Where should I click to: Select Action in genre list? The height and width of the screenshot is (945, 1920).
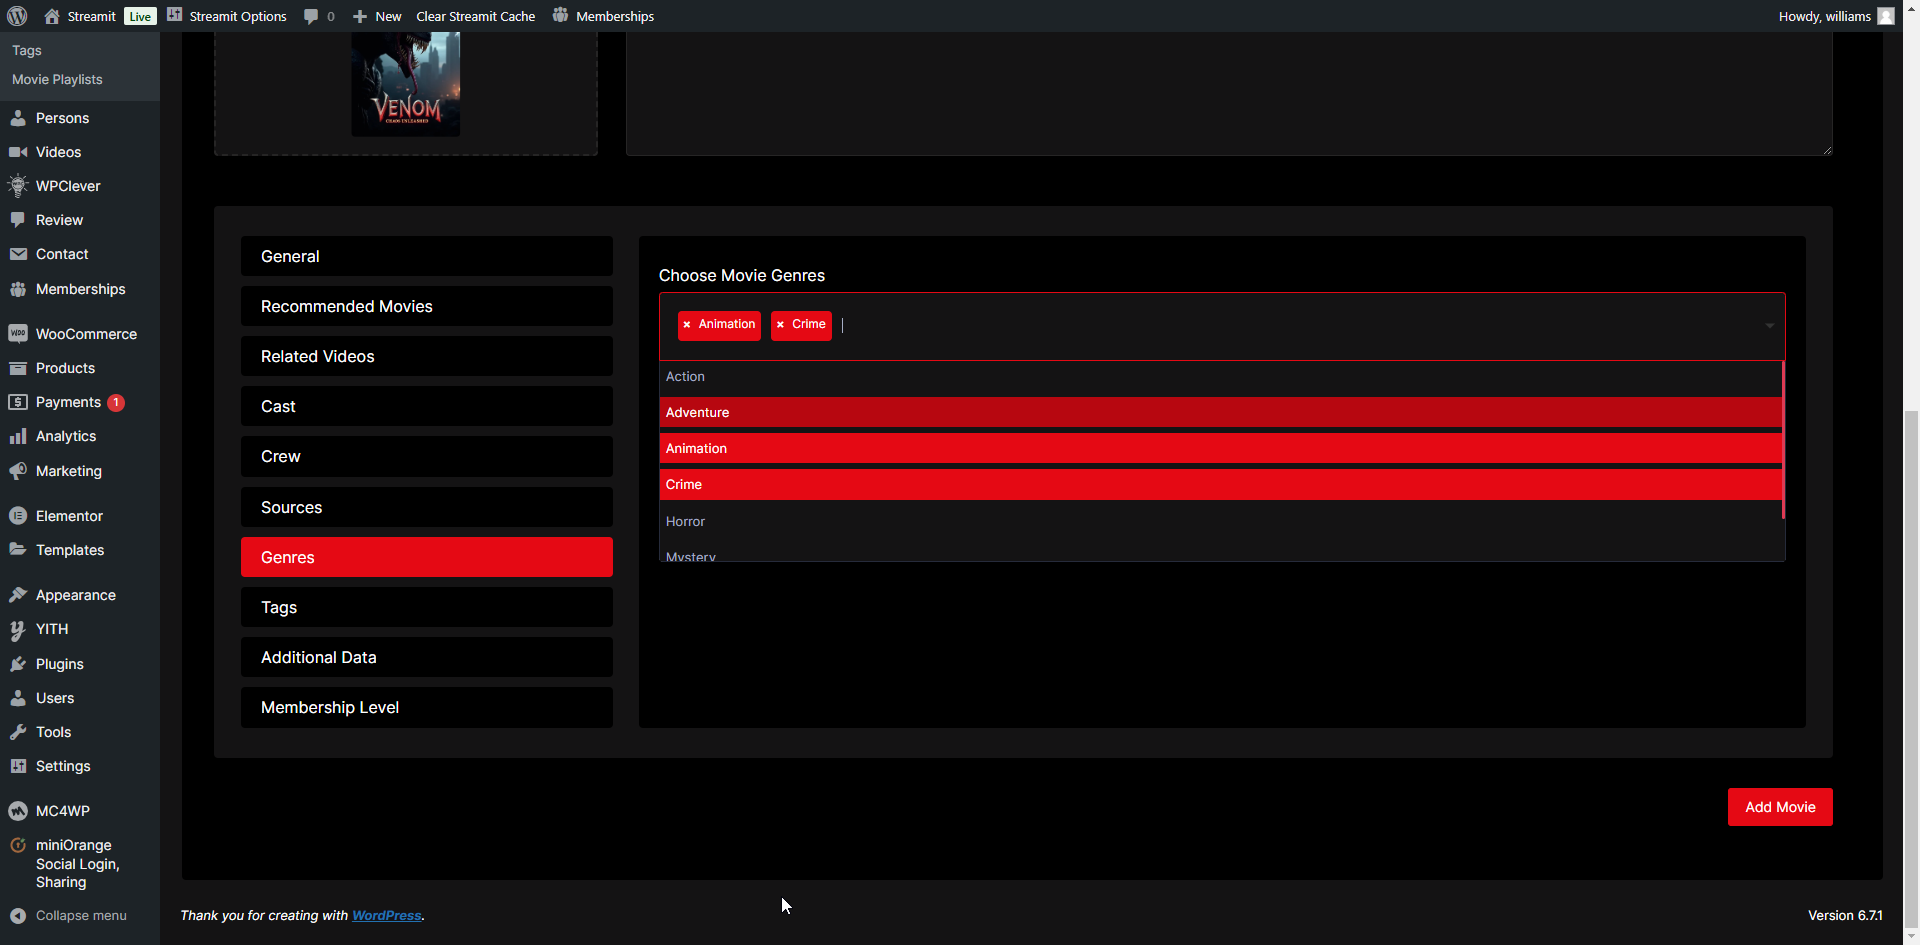tap(1220, 377)
